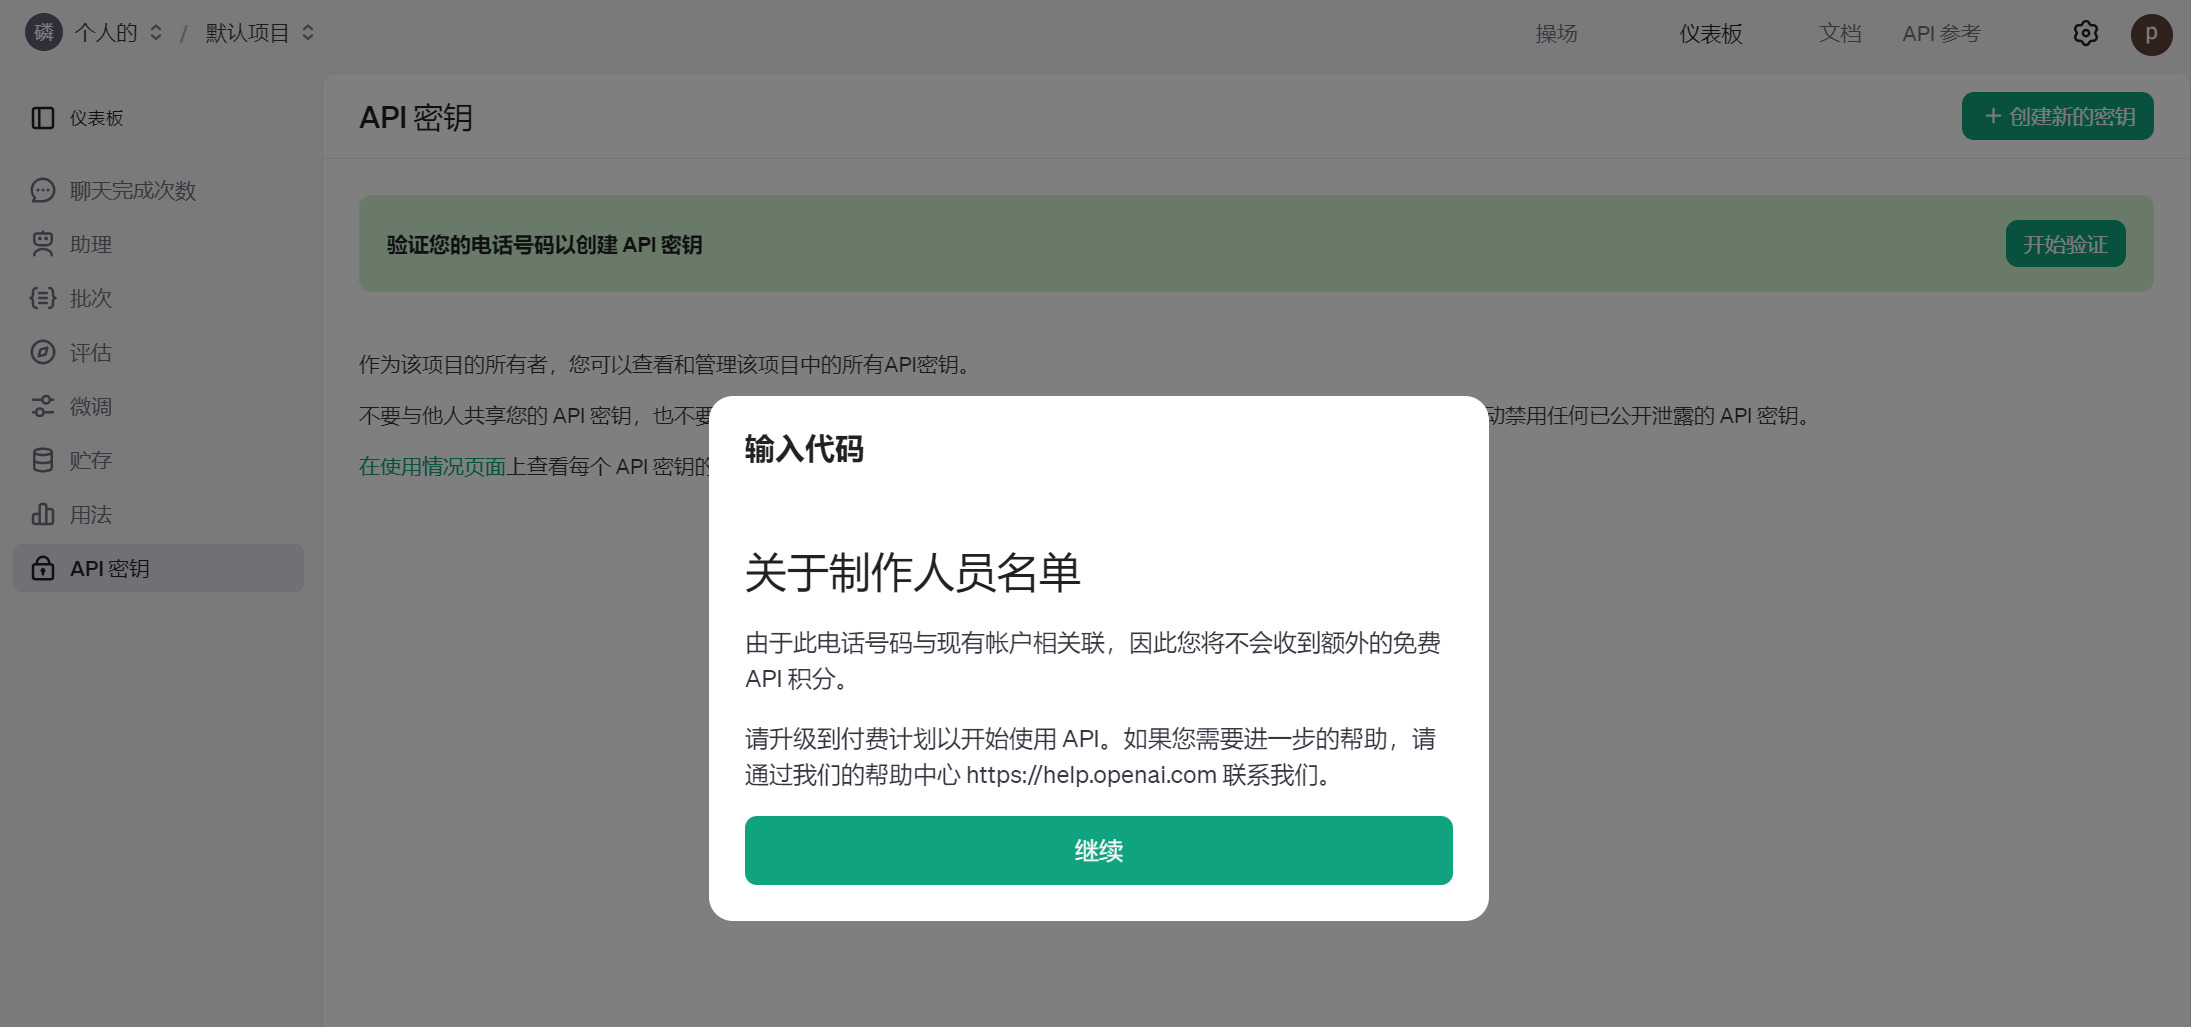Image resolution: width=2191 pixels, height=1027 pixels.
Task: Click the 开始验证 button
Action: [2065, 244]
